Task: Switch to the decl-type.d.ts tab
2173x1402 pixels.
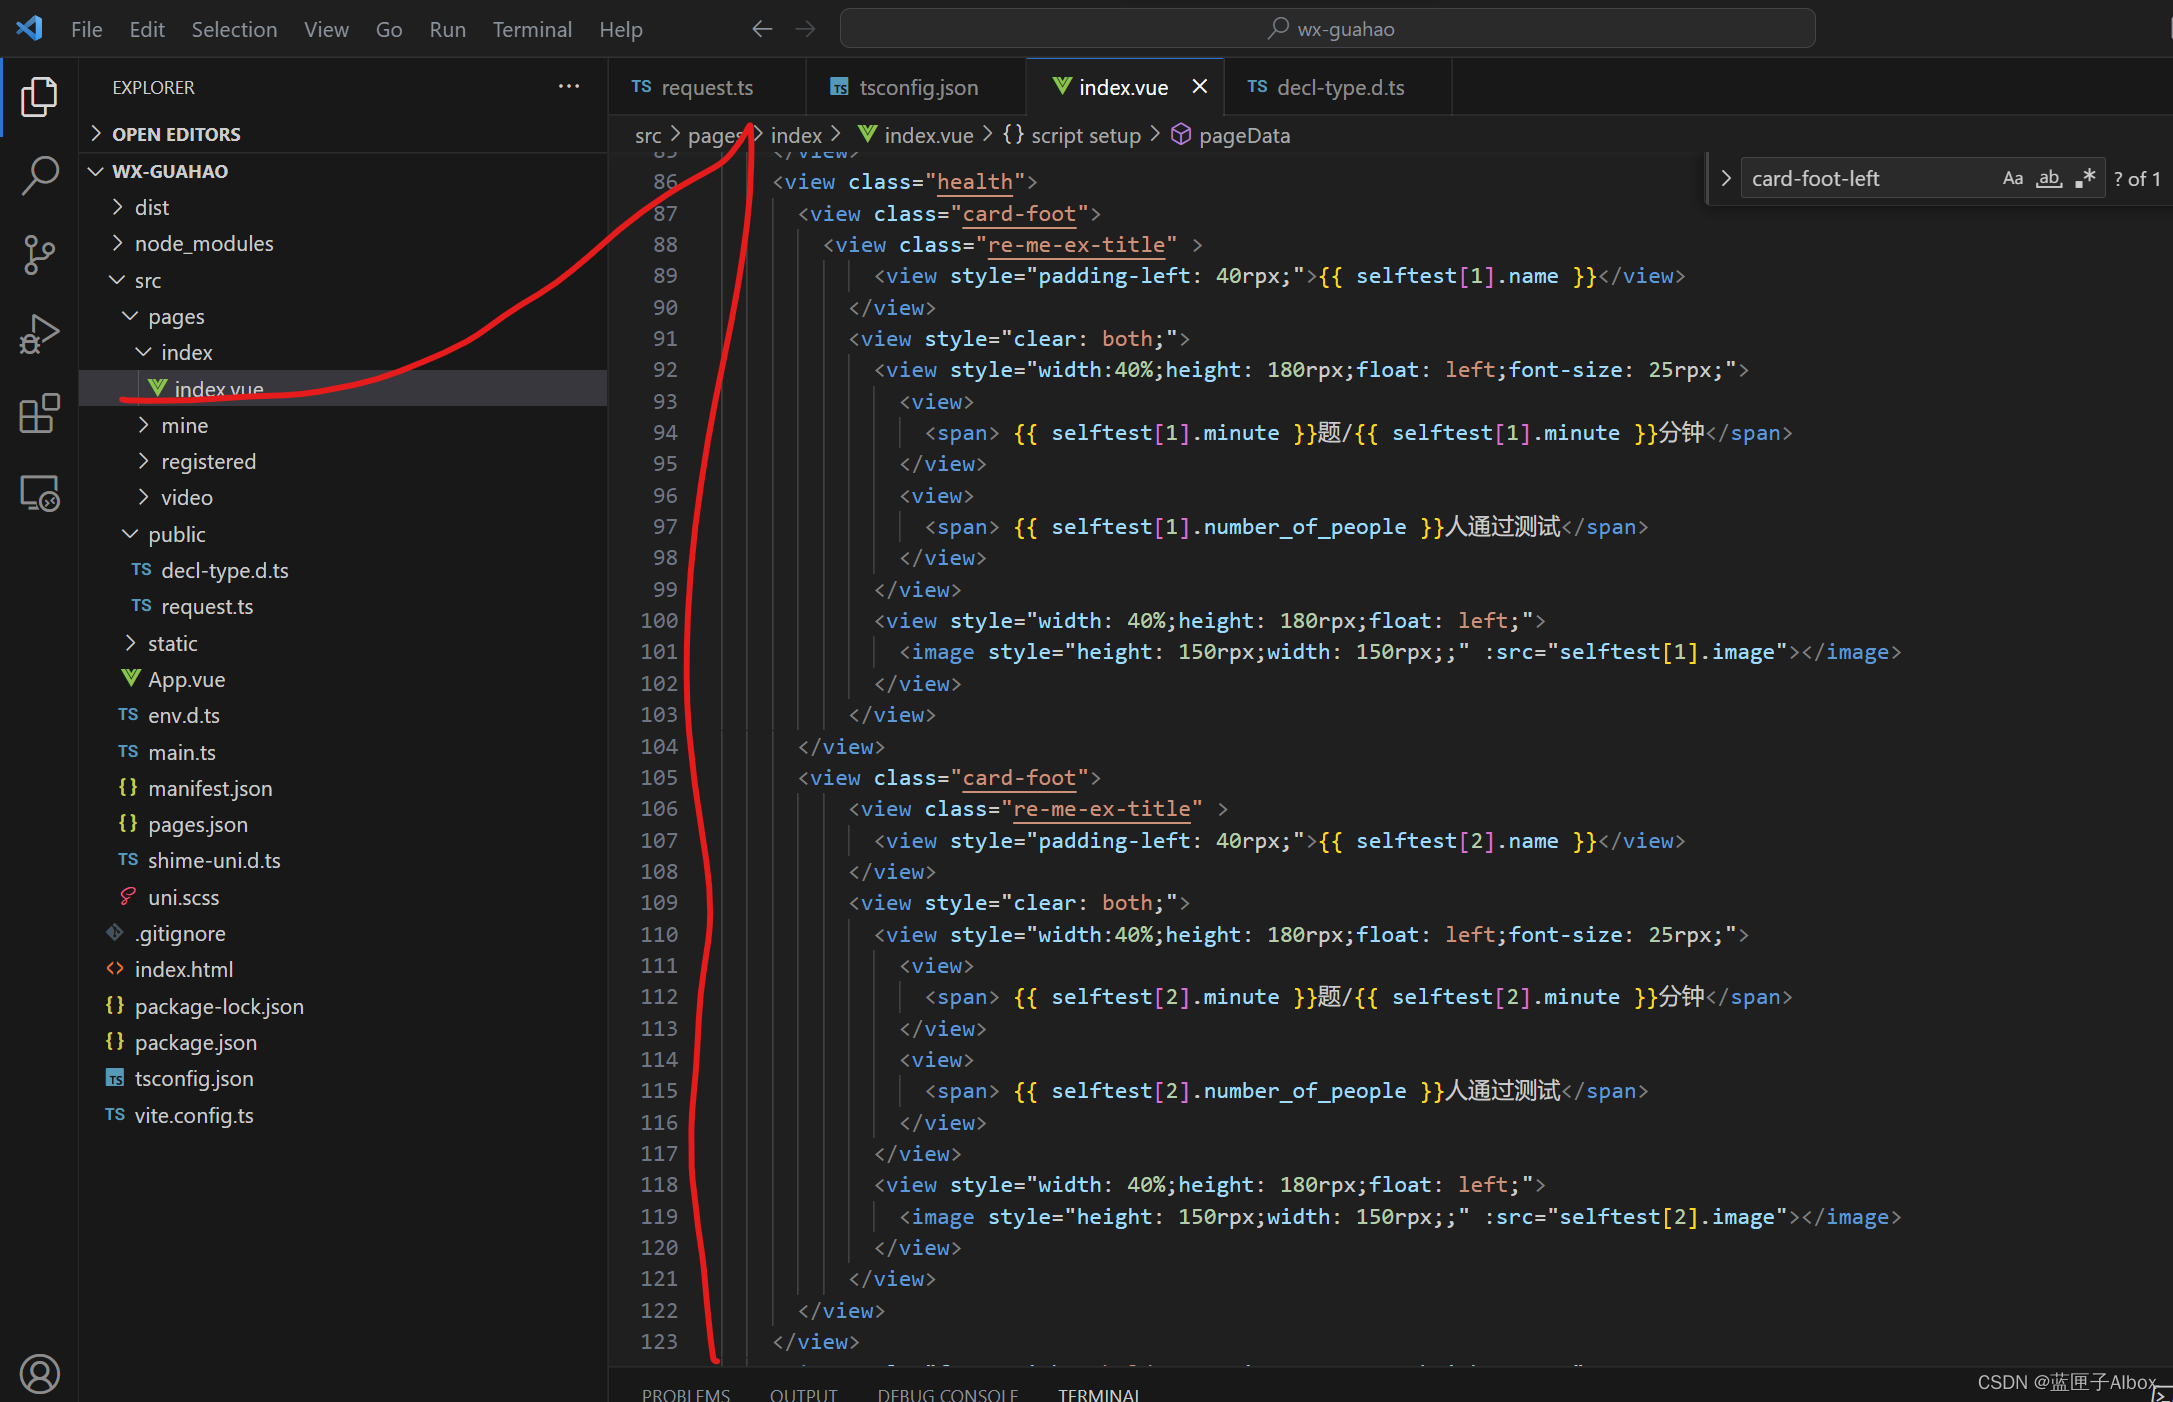Action: 1339,88
